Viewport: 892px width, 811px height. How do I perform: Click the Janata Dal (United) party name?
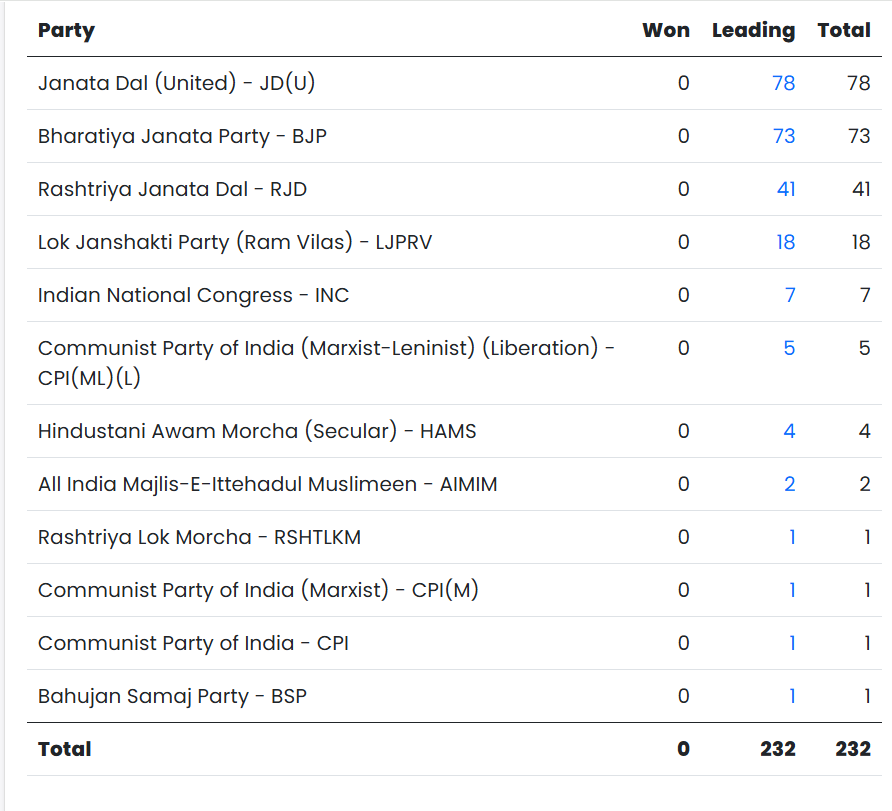coord(176,83)
